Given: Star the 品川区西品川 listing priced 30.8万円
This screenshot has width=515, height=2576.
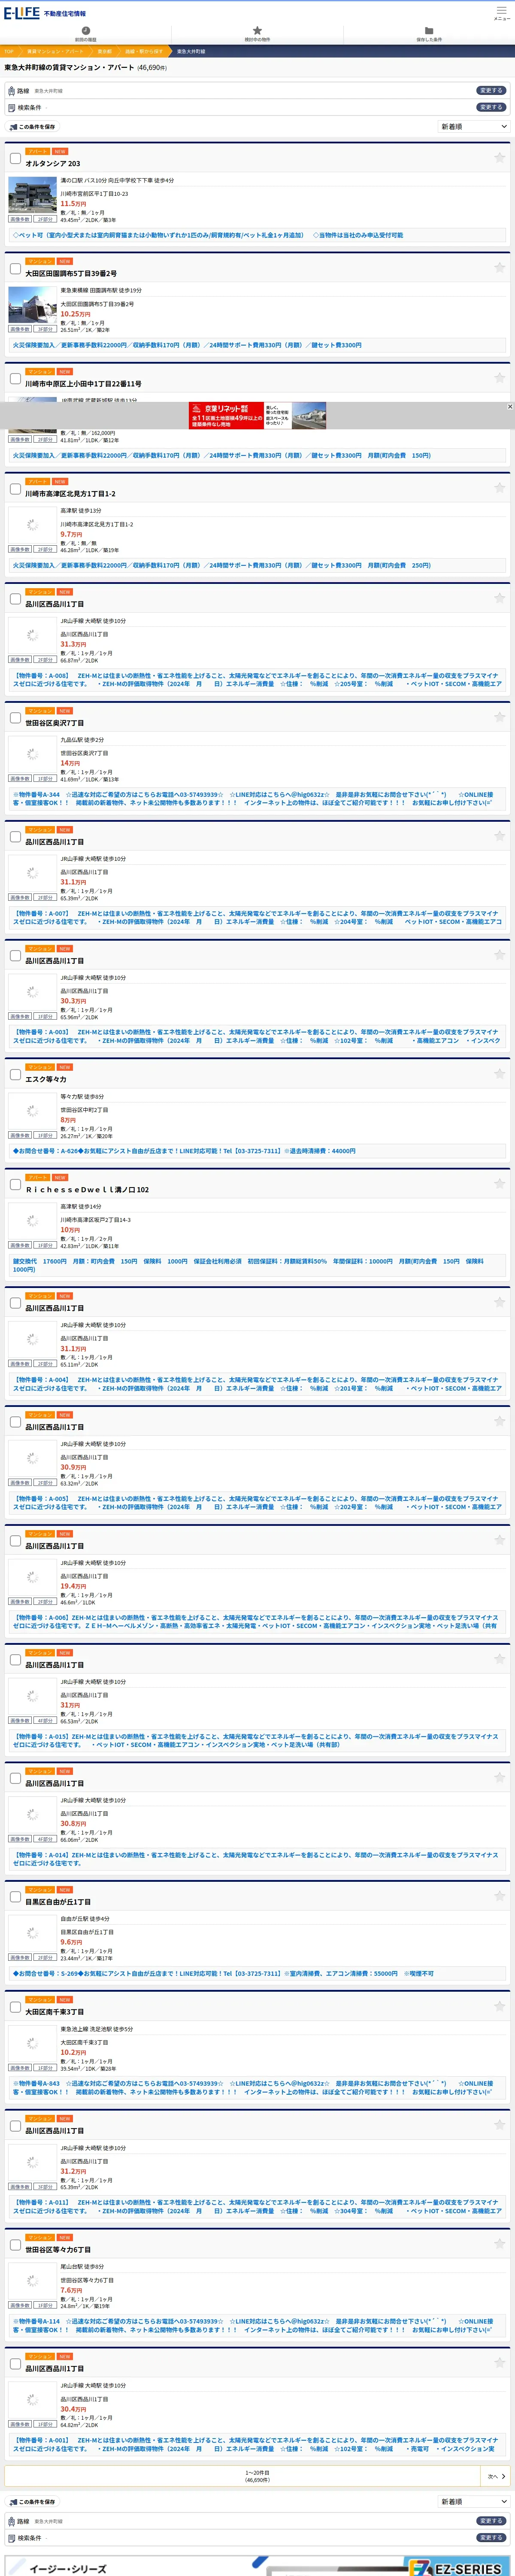Looking at the screenshot, I should pos(499,1778).
